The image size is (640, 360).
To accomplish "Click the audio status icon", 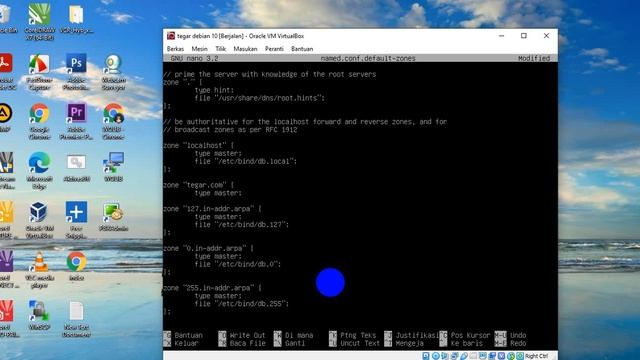I will pyautogui.click(x=444, y=356).
